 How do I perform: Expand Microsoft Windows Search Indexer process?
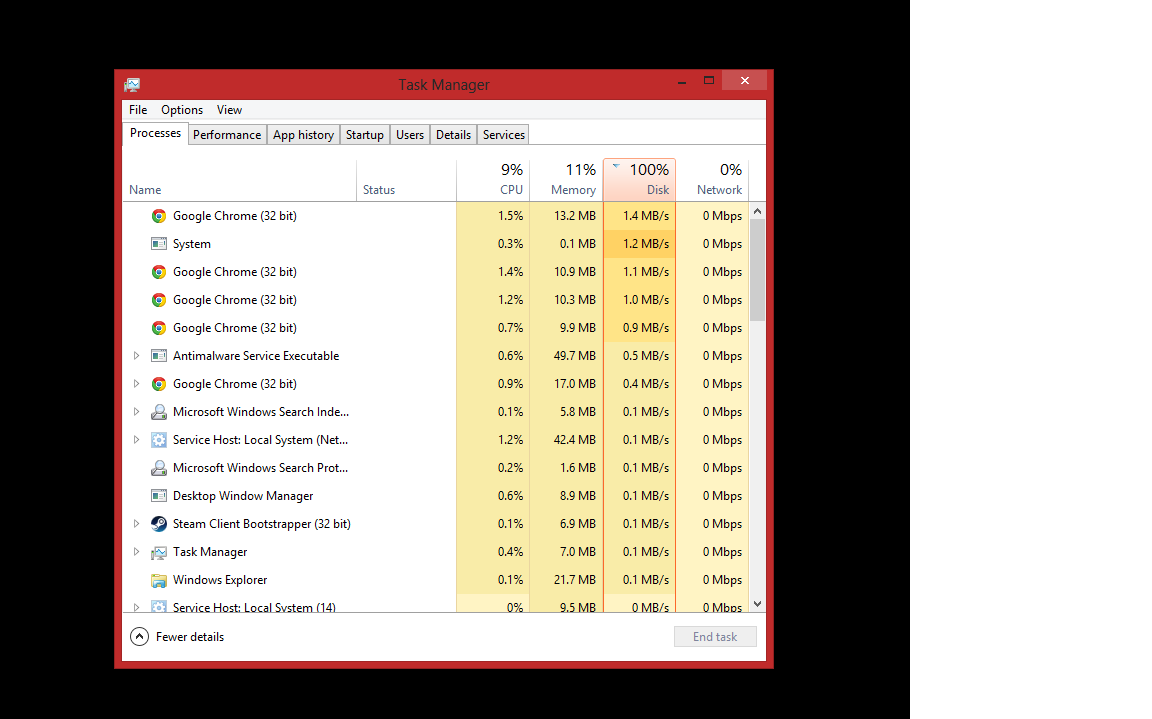(x=136, y=411)
